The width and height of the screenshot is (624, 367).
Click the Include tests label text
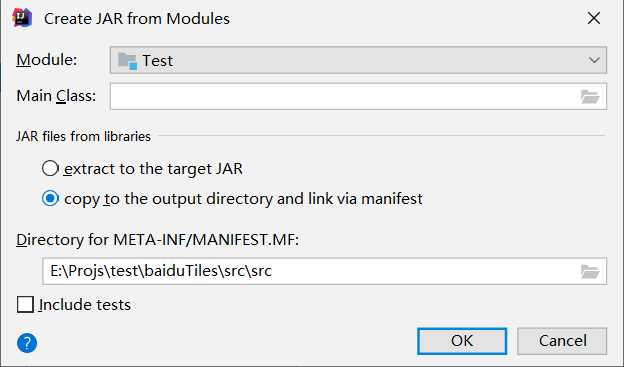(x=85, y=305)
